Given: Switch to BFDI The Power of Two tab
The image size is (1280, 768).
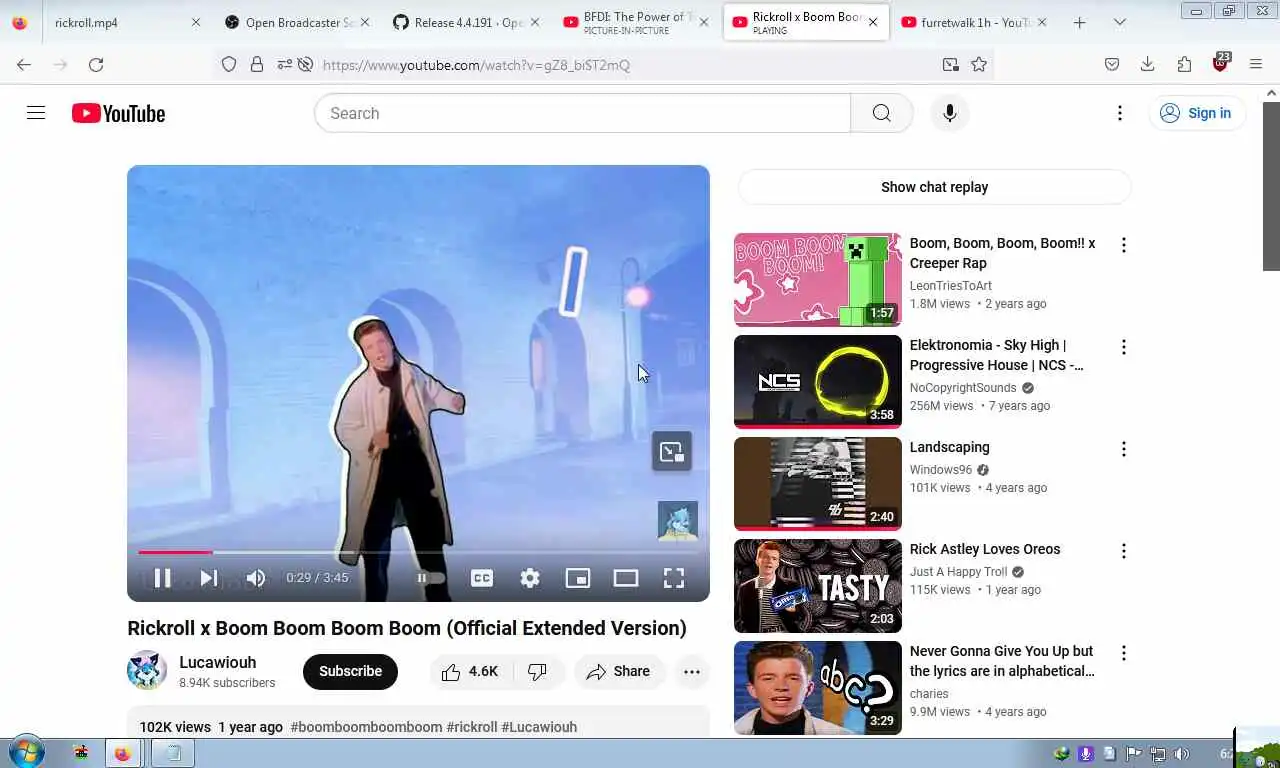Looking at the screenshot, I should coord(635,22).
